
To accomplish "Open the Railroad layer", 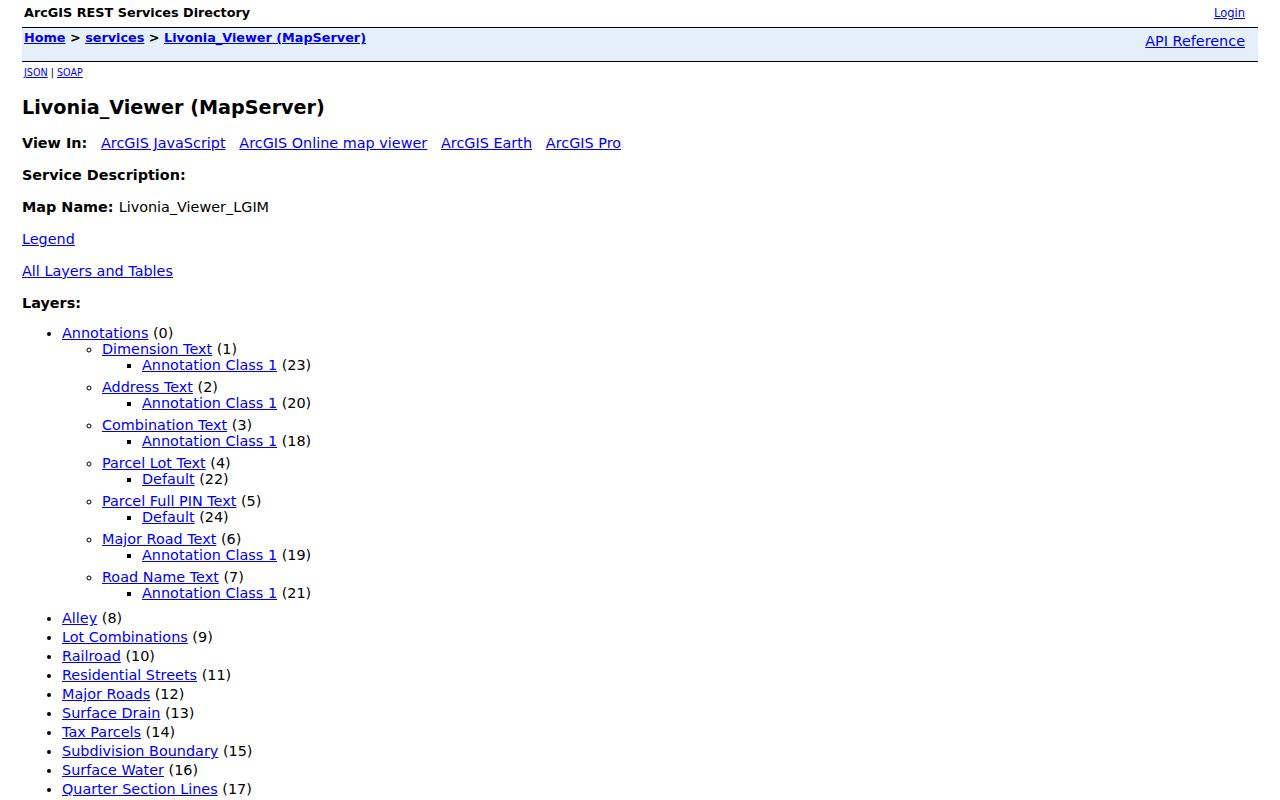I will (91, 656).
